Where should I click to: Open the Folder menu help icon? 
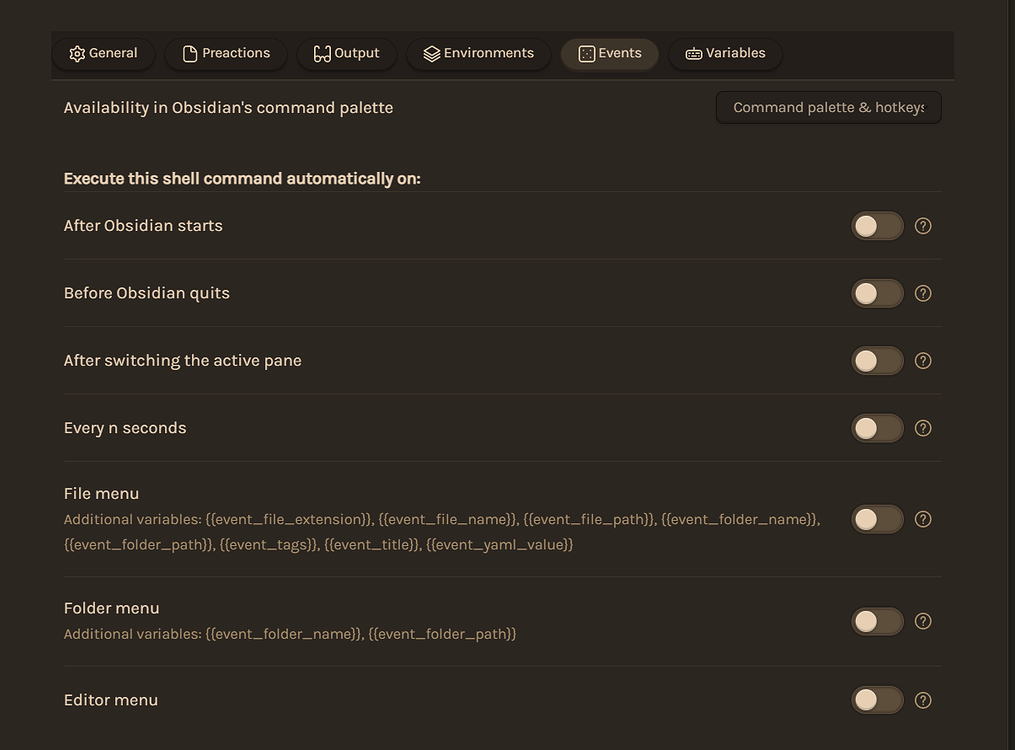pyautogui.click(x=923, y=621)
